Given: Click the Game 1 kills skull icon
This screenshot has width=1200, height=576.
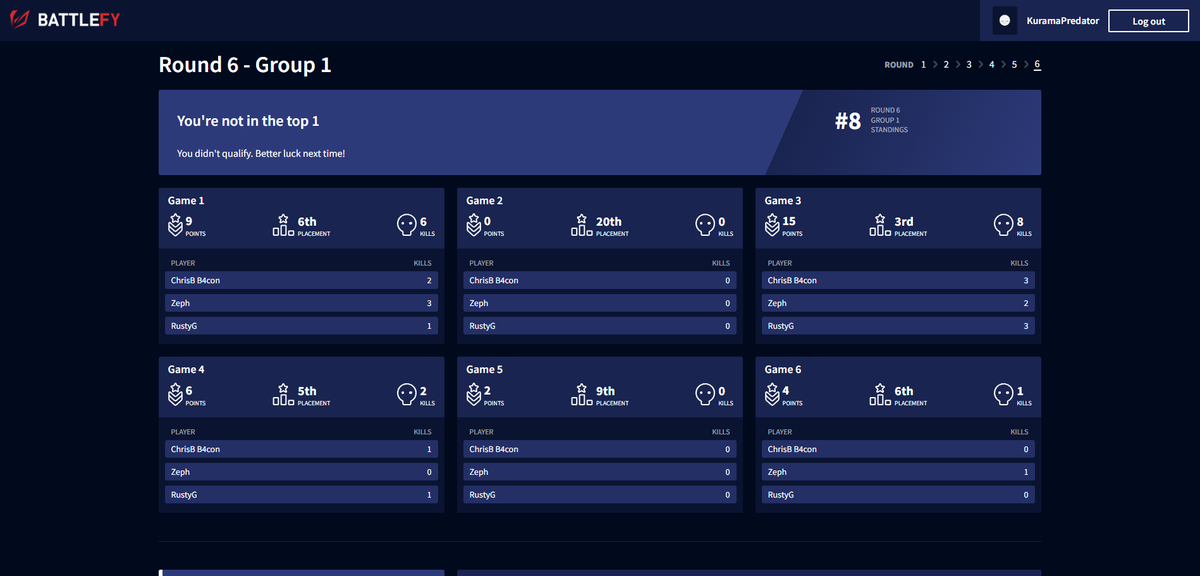Looking at the screenshot, I should pos(407,226).
